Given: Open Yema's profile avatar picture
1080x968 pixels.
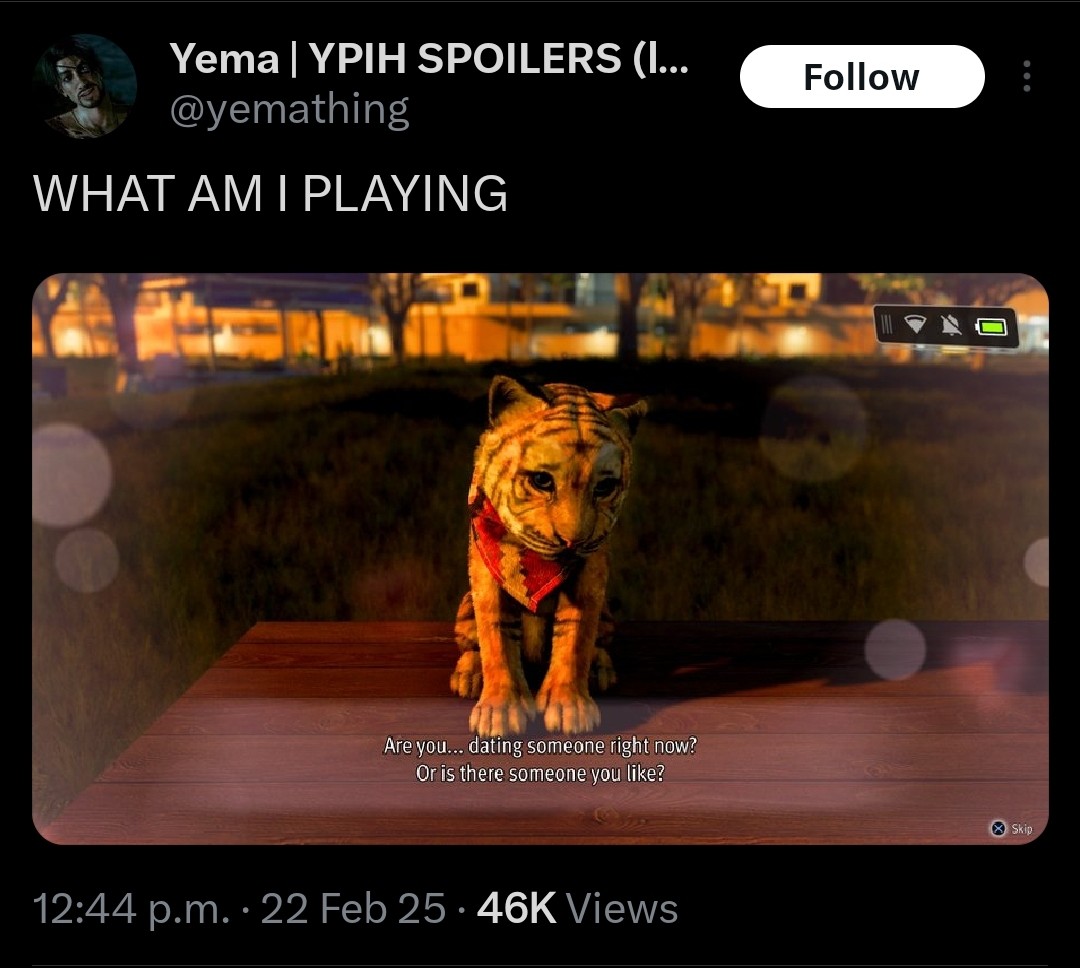Looking at the screenshot, I should pyautogui.click(x=85, y=86).
